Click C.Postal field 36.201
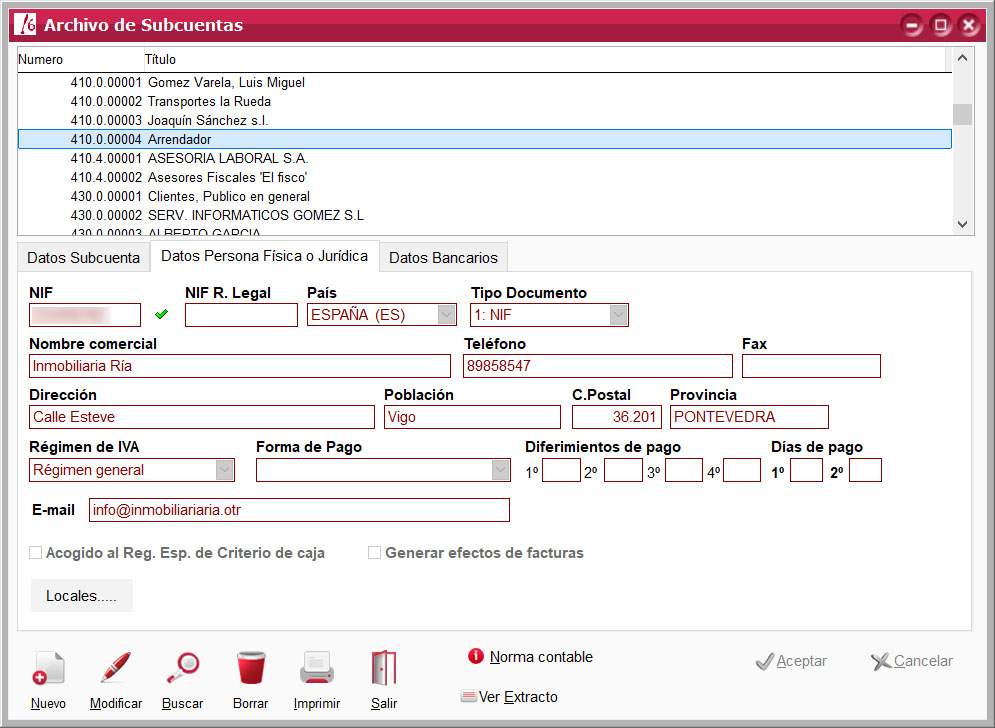Screen dimensions: 995x728 (x=617, y=417)
